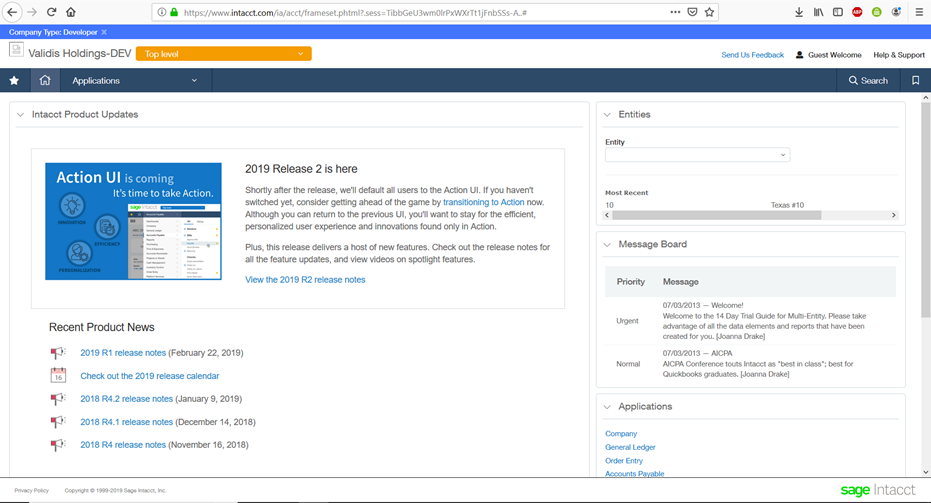Click the browser forward arrow
931x503 pixels.
pos(32,12)
